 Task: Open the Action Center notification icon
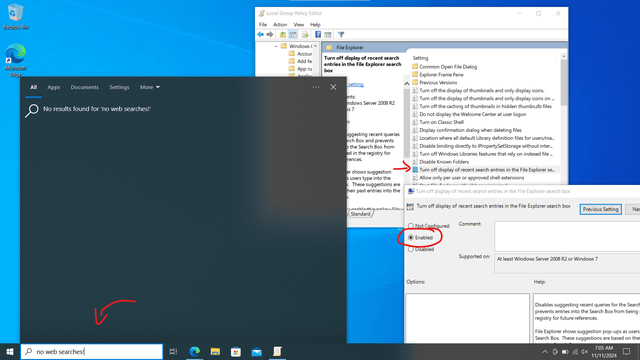point(627,351)
